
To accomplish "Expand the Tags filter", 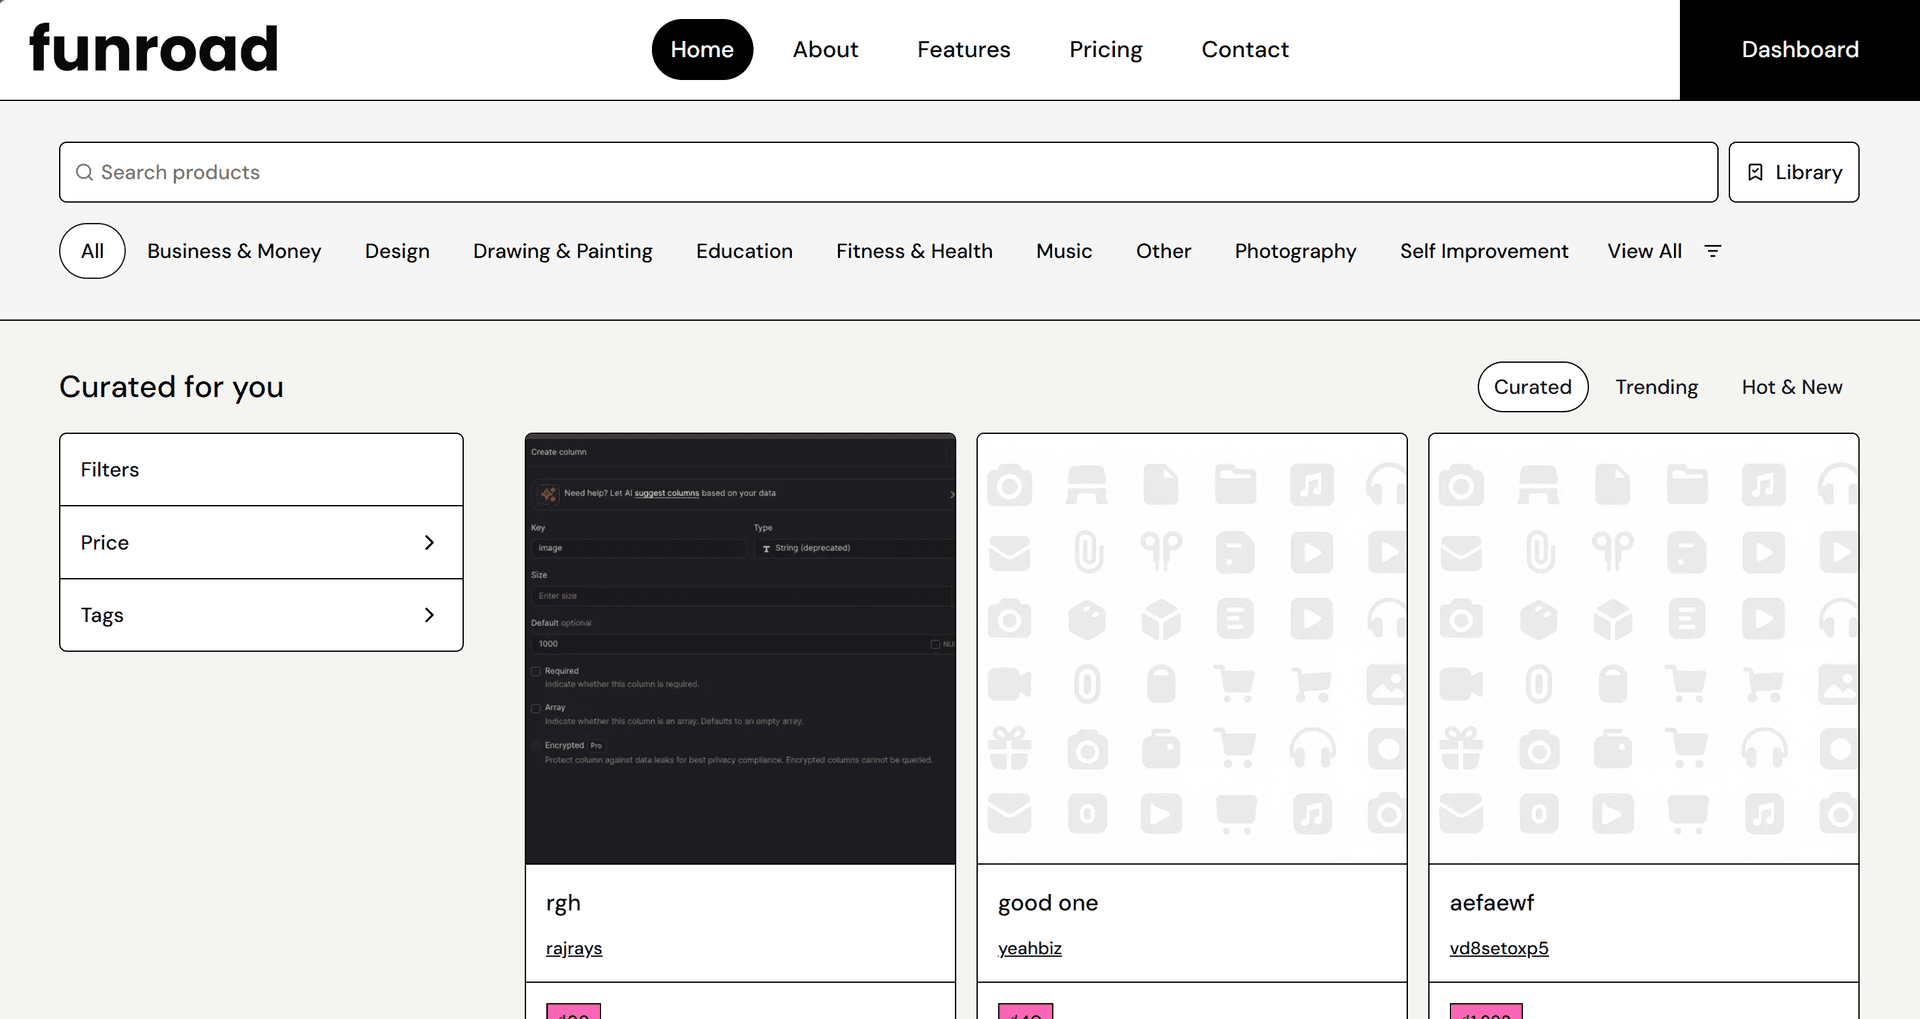I will click(x=261, y=615).
